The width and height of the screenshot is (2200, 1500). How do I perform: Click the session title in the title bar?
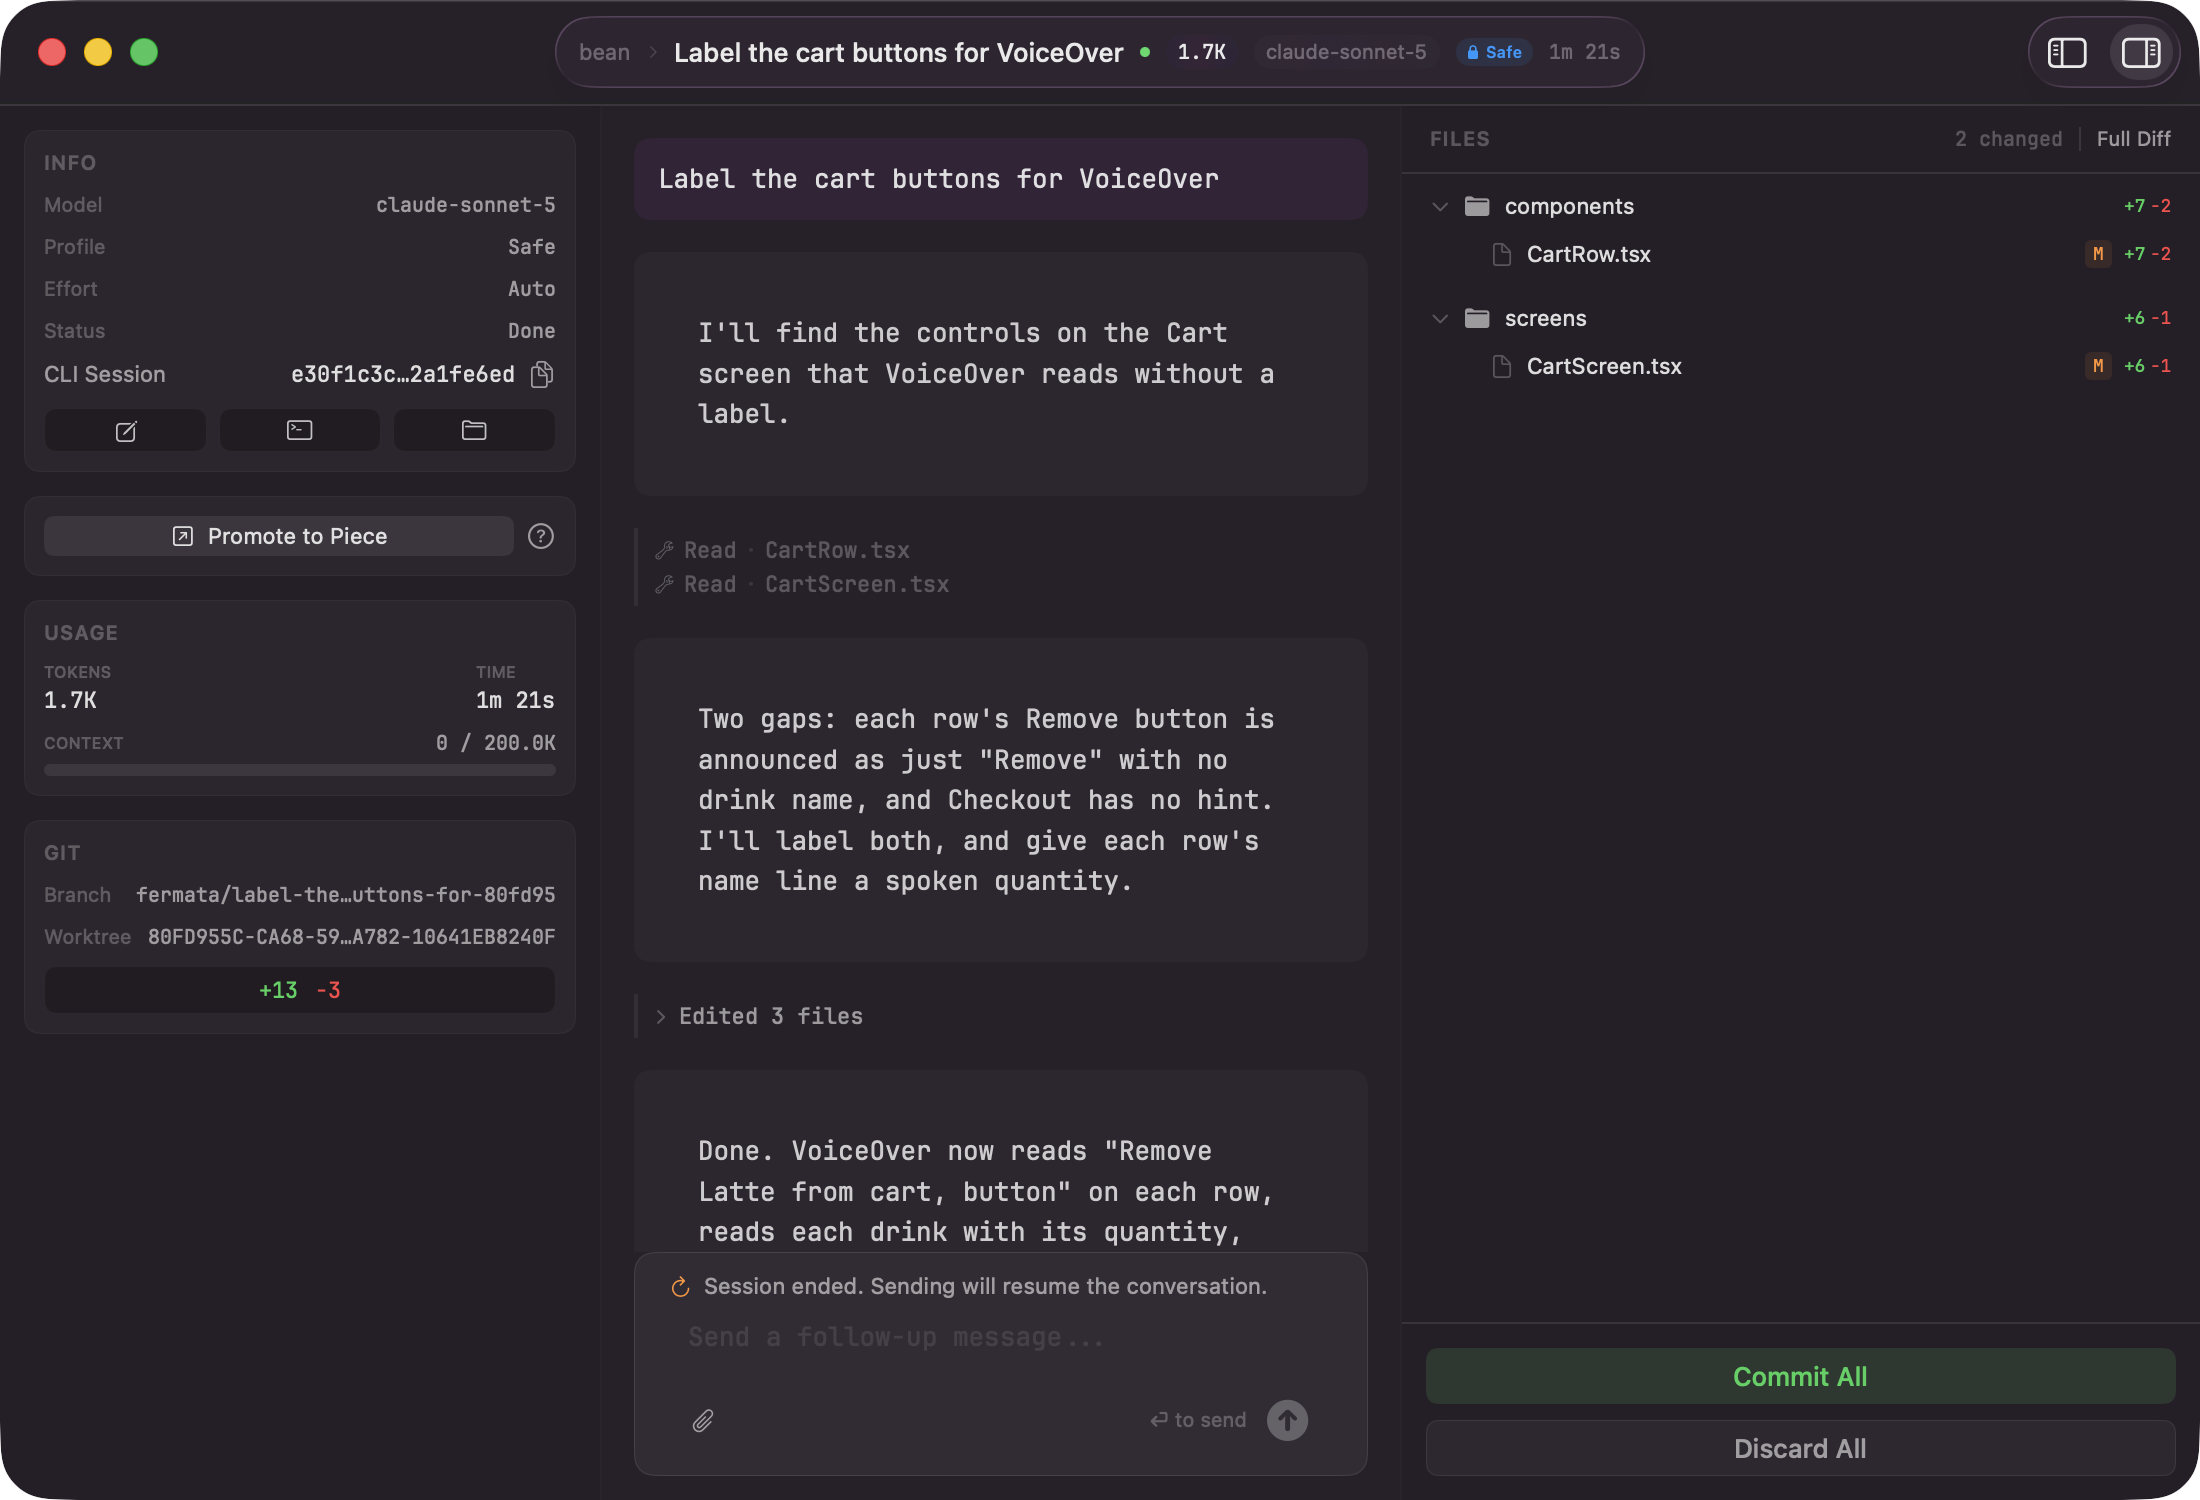pyautogui.click(x=898, y=52)
